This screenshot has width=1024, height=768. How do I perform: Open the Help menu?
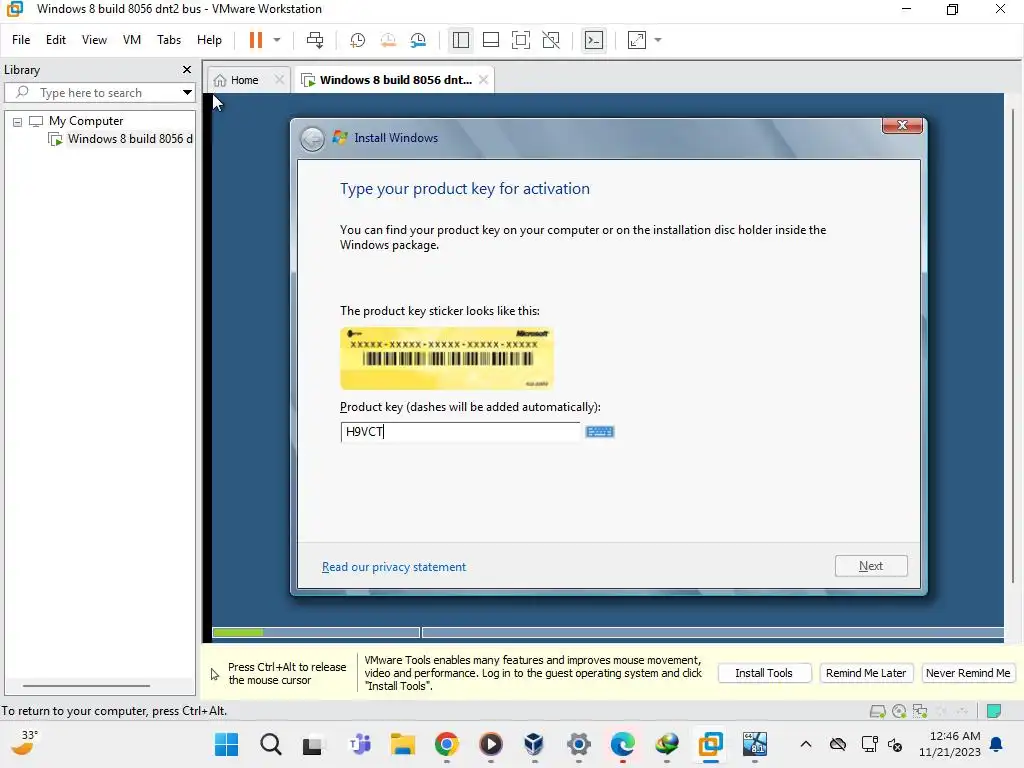209,40
